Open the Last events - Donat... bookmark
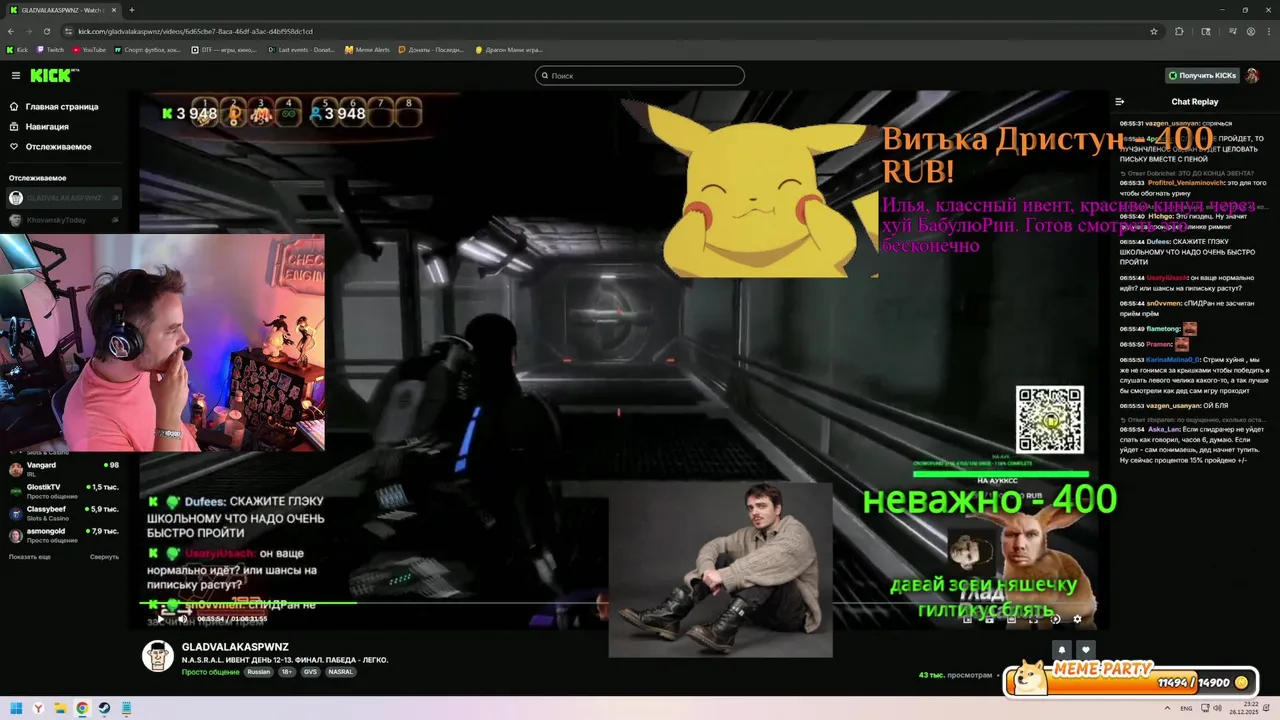 302,49
